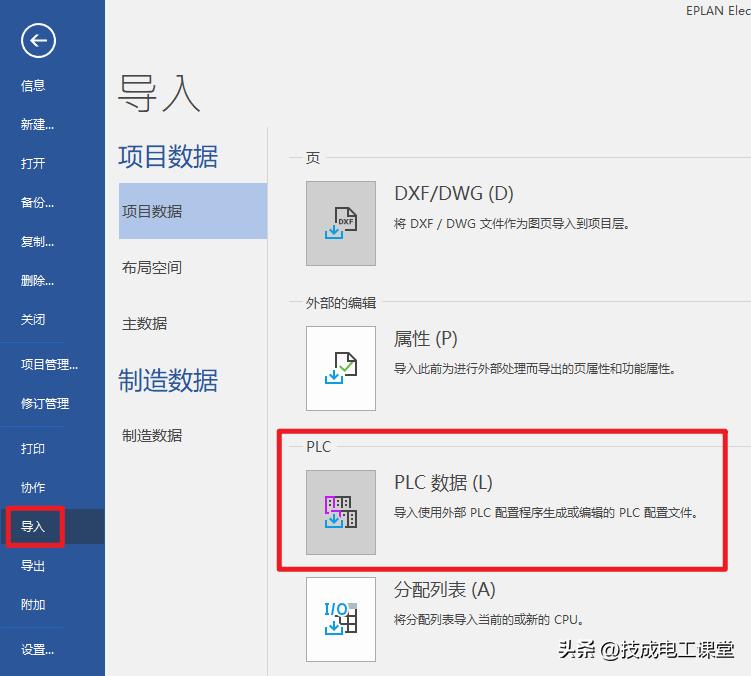Click the back arrow circle icon
Viewport: 751px width, 676px height.
[38, 40]
